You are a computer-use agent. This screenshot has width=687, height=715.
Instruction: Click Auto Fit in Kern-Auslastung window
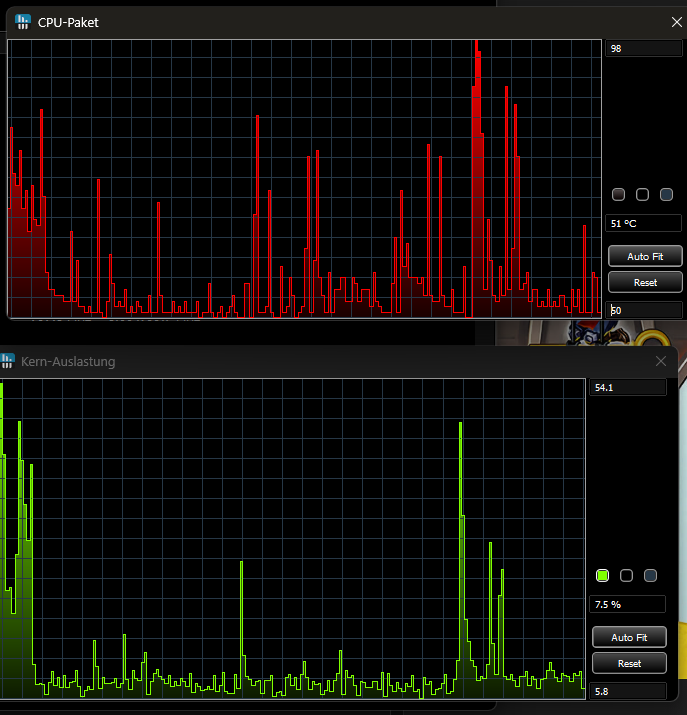pyautogui.click(x=629, y=637)
